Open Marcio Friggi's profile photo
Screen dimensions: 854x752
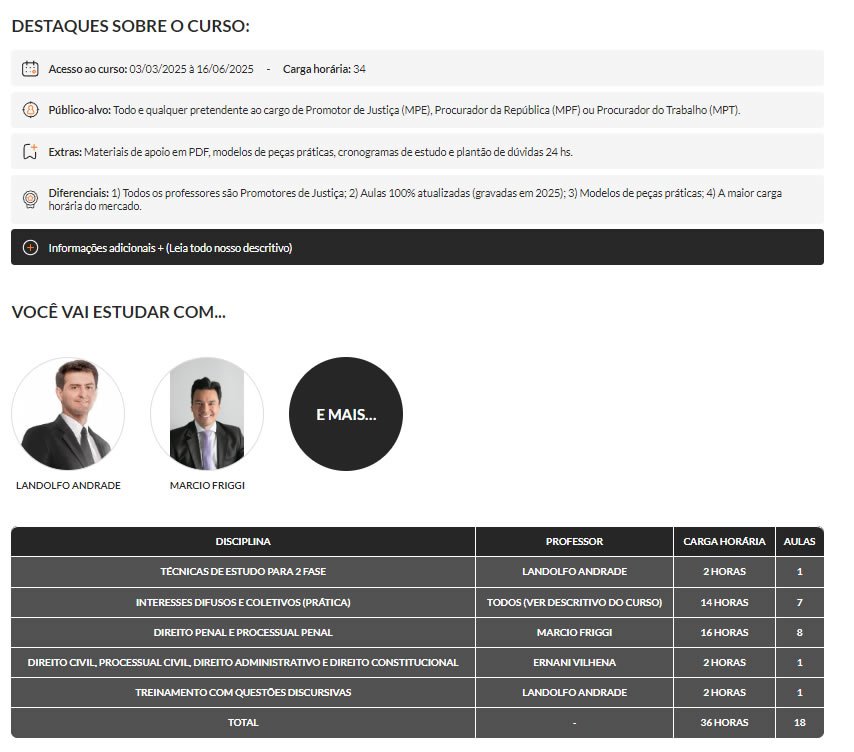(207, 414)
